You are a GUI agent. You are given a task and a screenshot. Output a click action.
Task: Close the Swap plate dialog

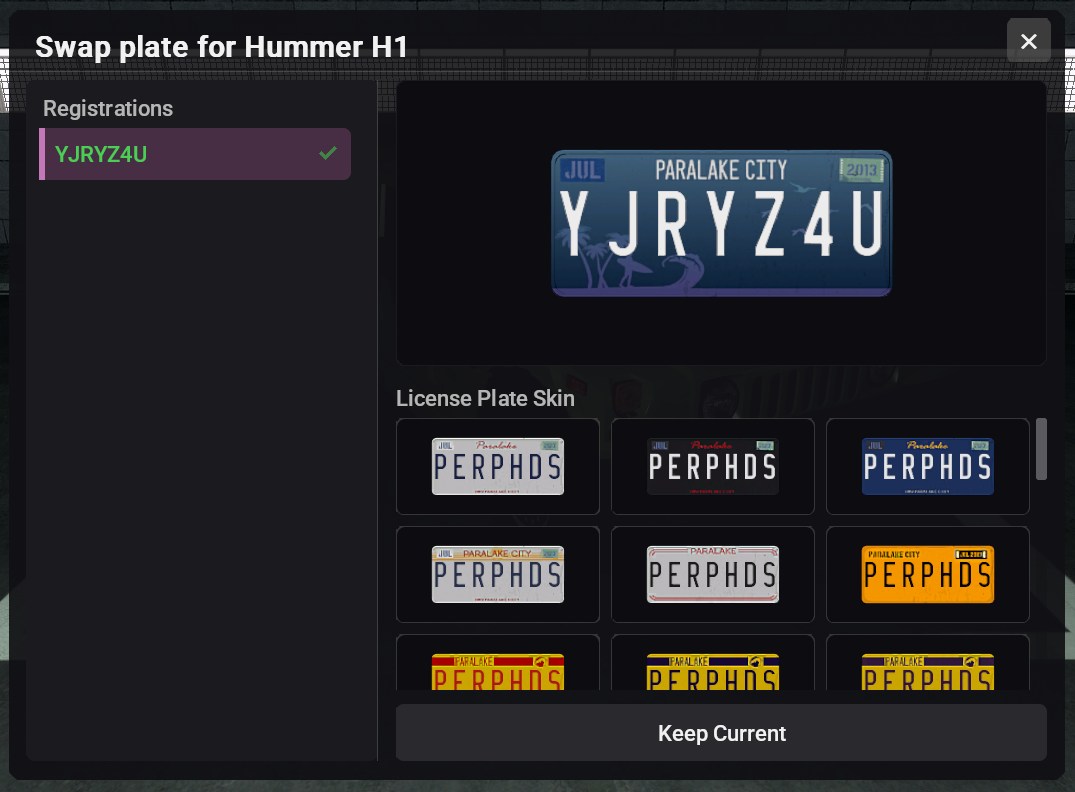coord(1028,41)
